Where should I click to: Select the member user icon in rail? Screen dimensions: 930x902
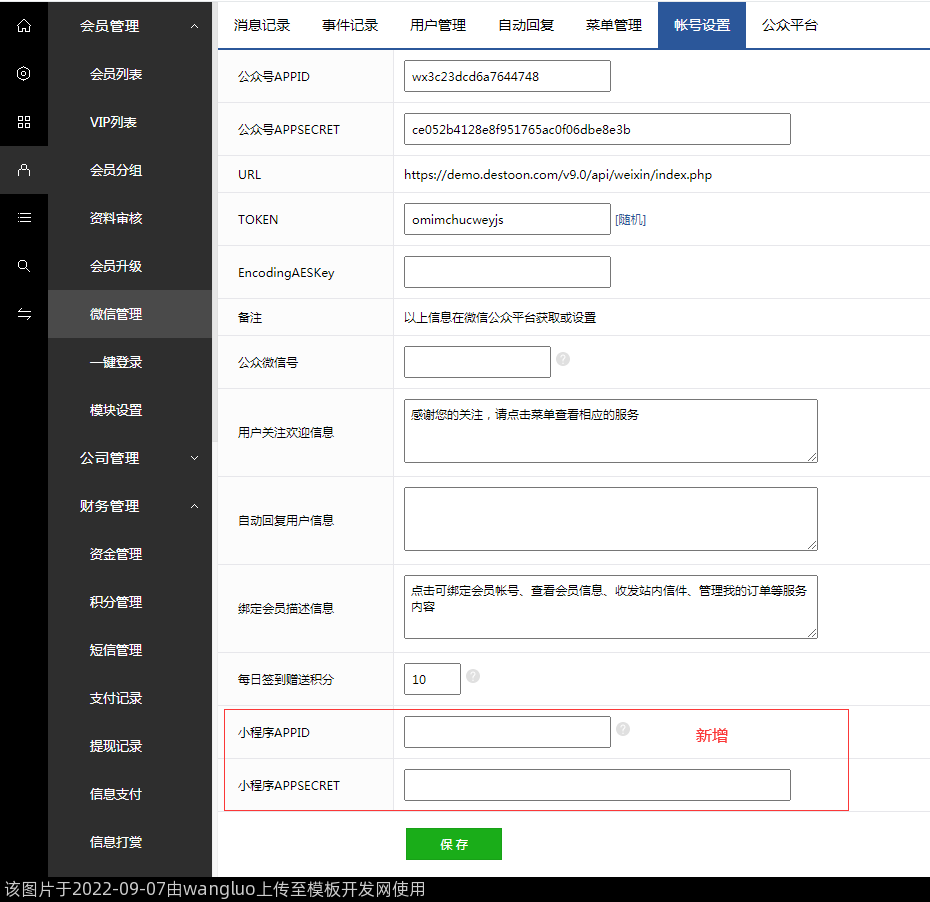[24, 170]
